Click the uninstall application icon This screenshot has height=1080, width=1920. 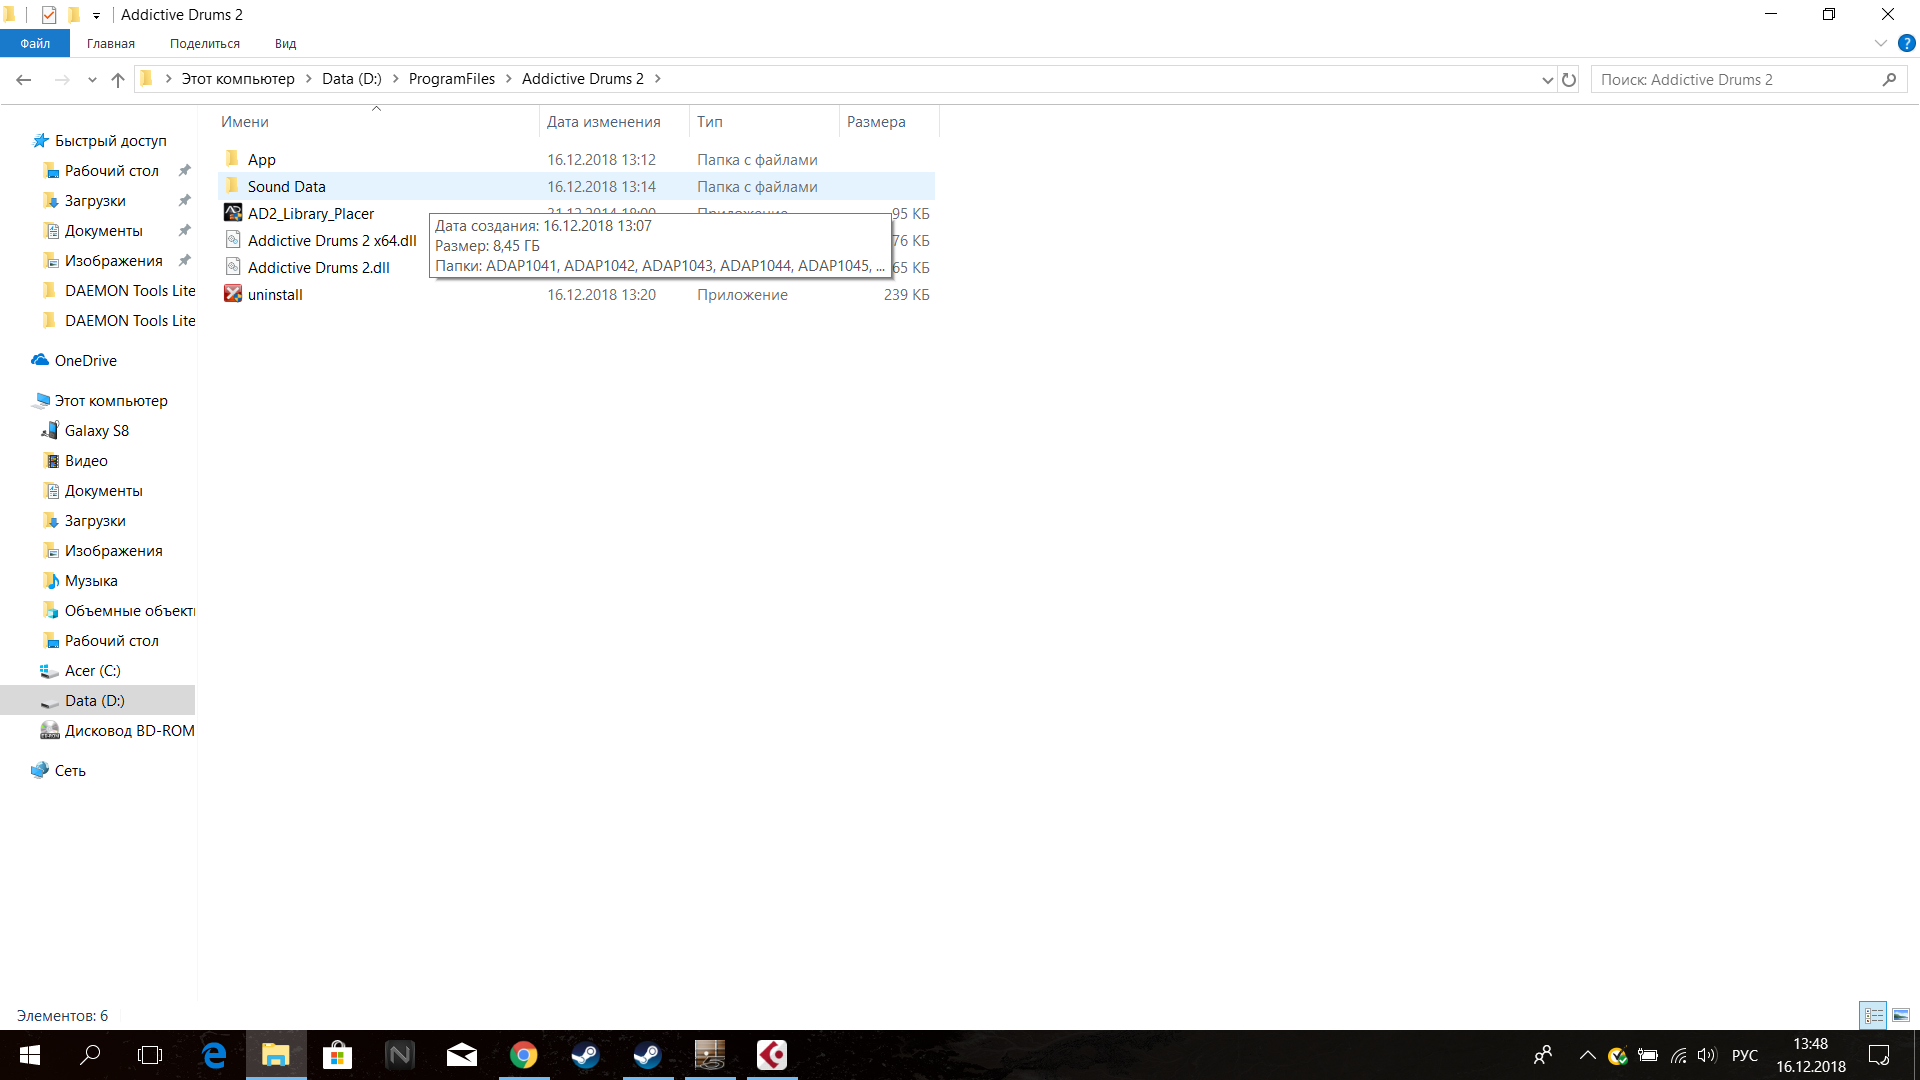233,294
